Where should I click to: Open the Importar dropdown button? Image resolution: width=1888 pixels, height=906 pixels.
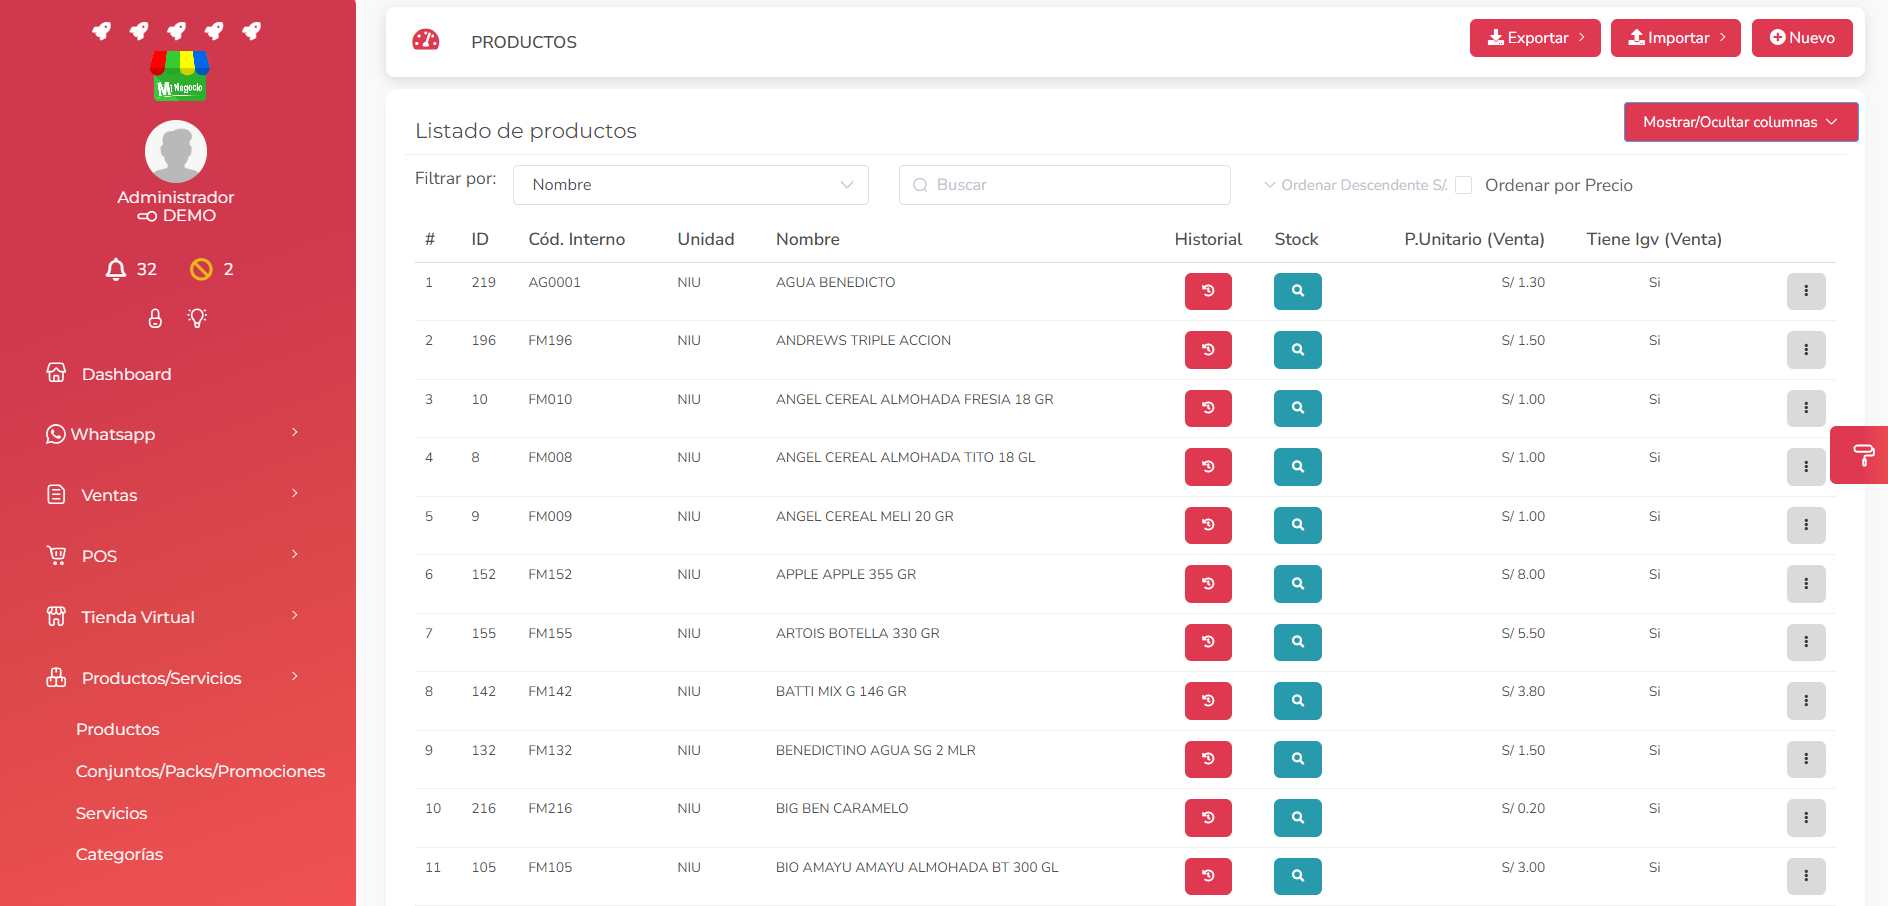pyautogui.click(x=1676, y=38)
